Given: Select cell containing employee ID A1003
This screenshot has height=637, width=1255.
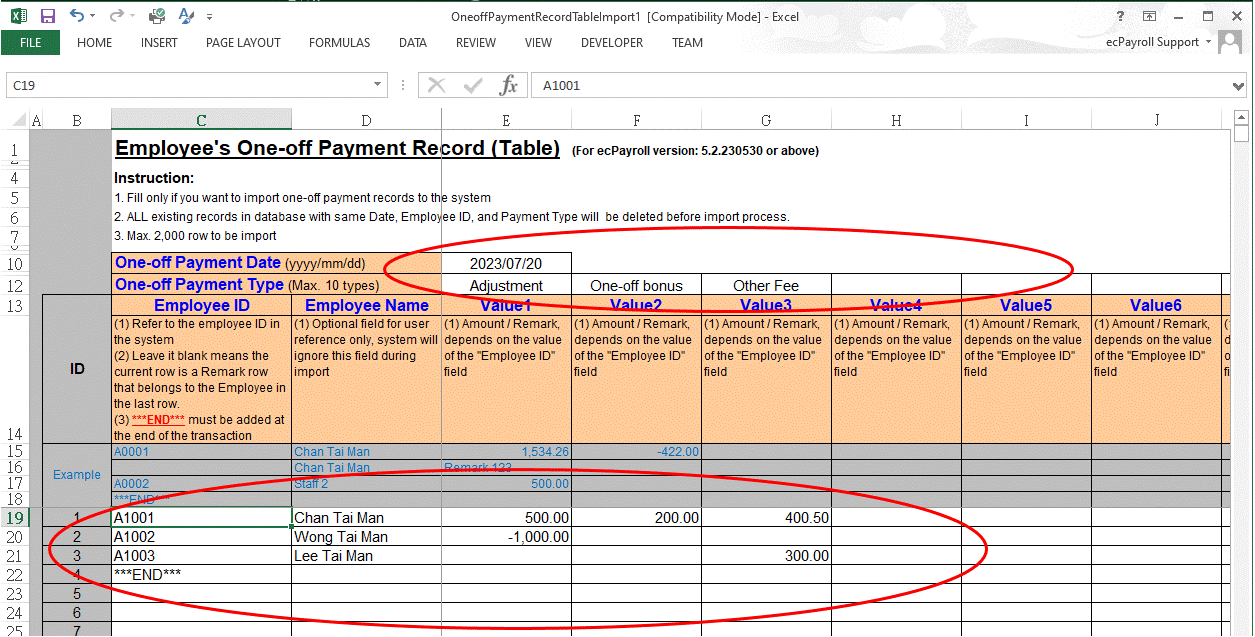Looking at the screenshot, I should pos(201,556).
